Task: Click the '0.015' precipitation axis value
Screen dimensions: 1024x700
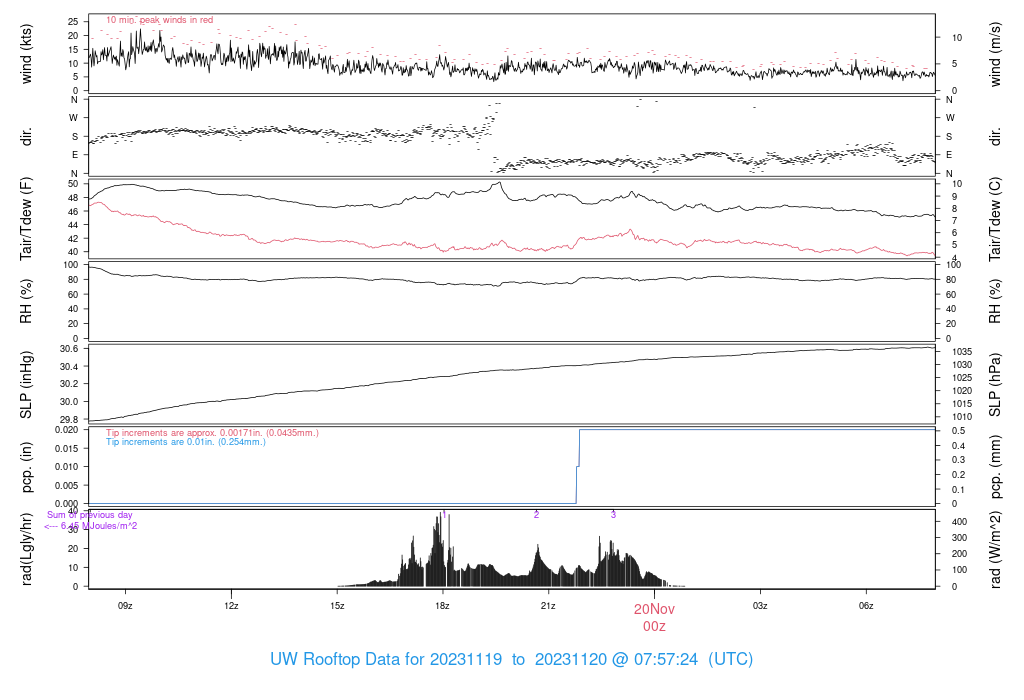Action: point(66,449)
